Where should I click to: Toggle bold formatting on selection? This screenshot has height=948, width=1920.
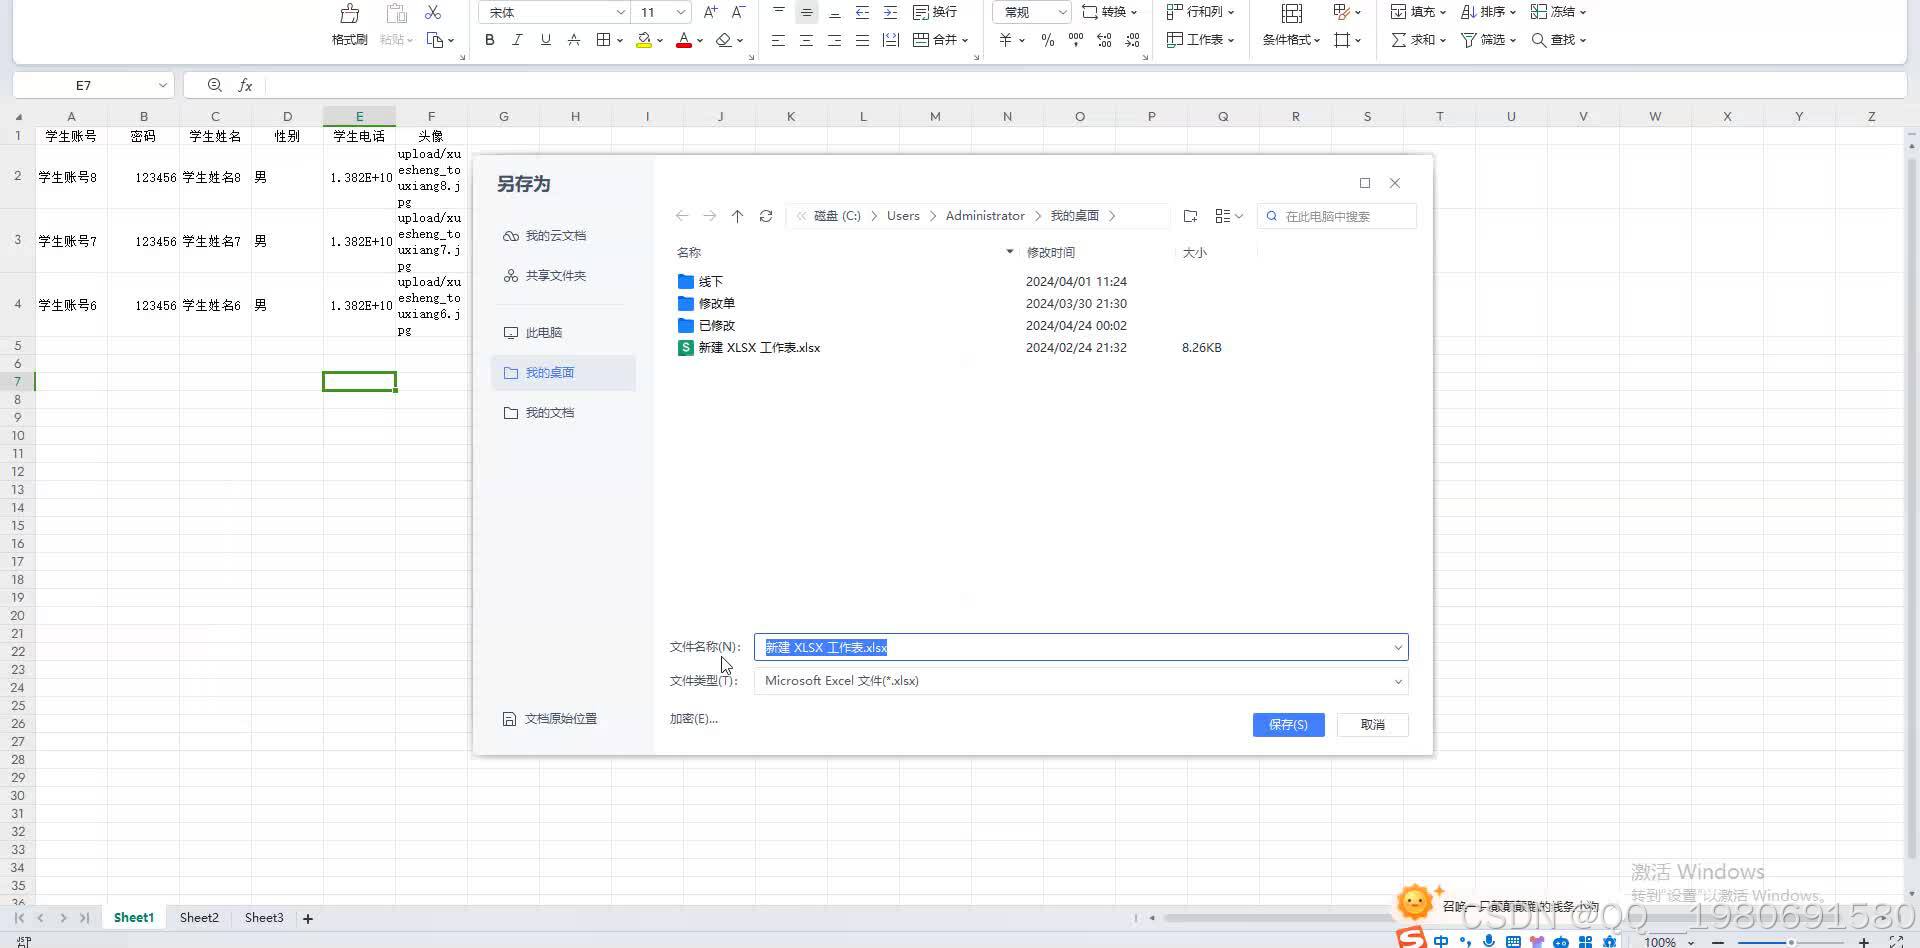point(490,39)
